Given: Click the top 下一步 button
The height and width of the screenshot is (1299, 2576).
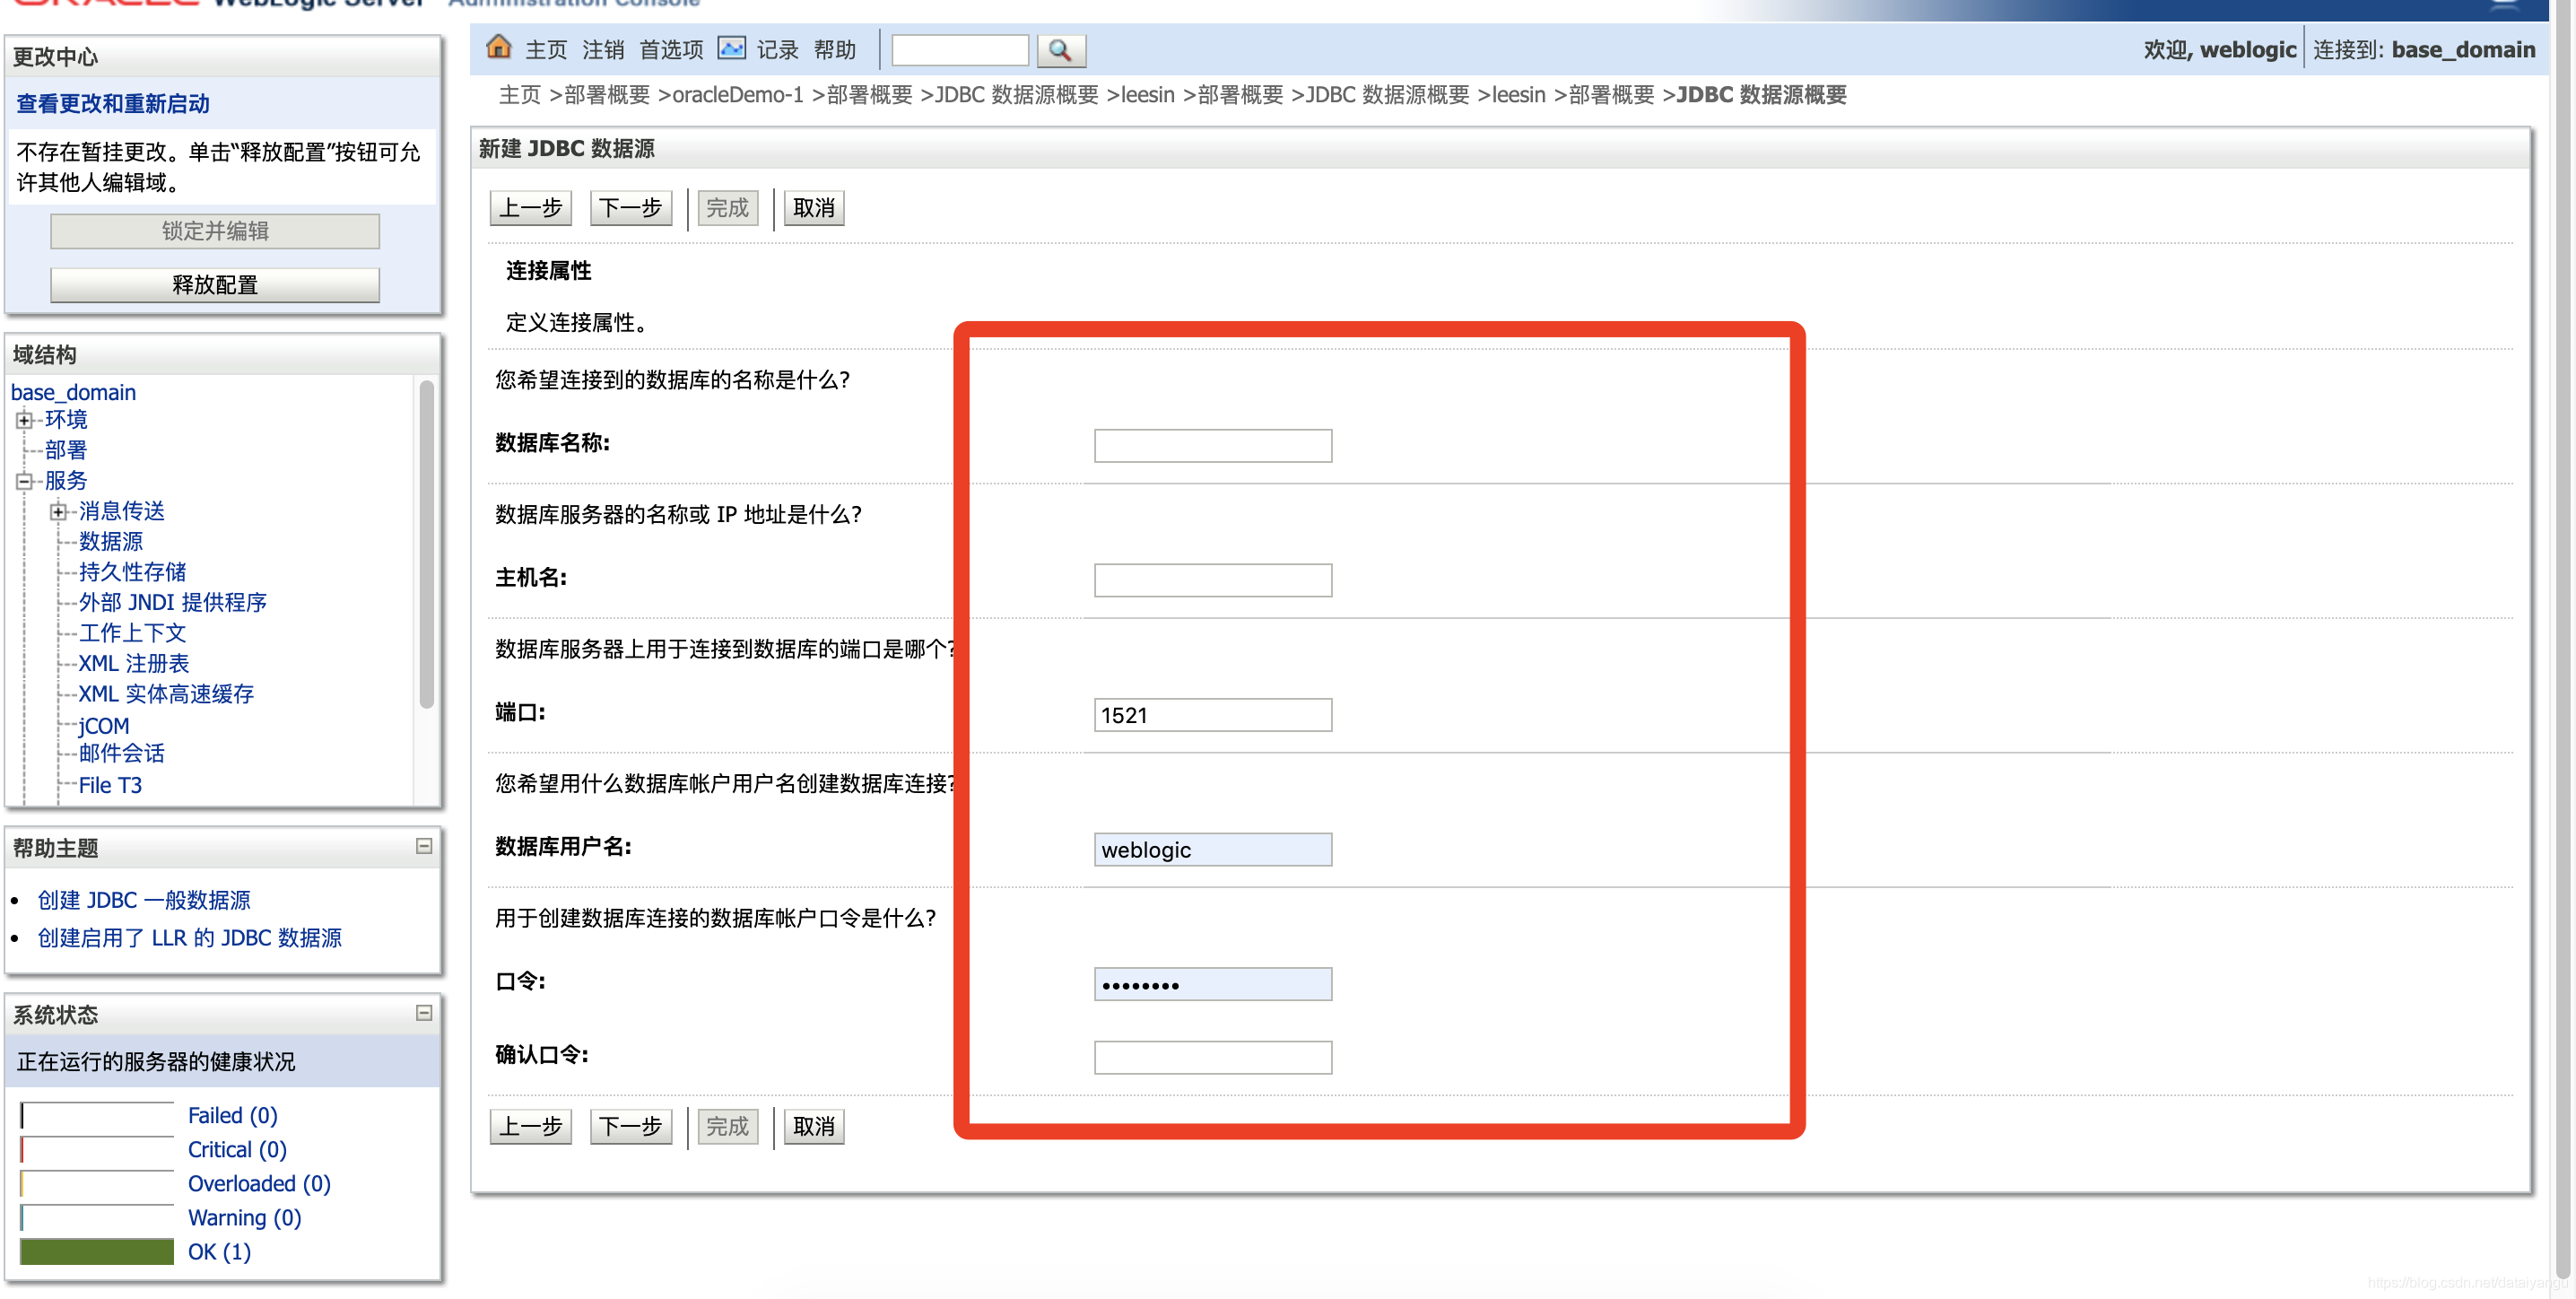Looking at the screenshot, I should (x=630, y=208).
